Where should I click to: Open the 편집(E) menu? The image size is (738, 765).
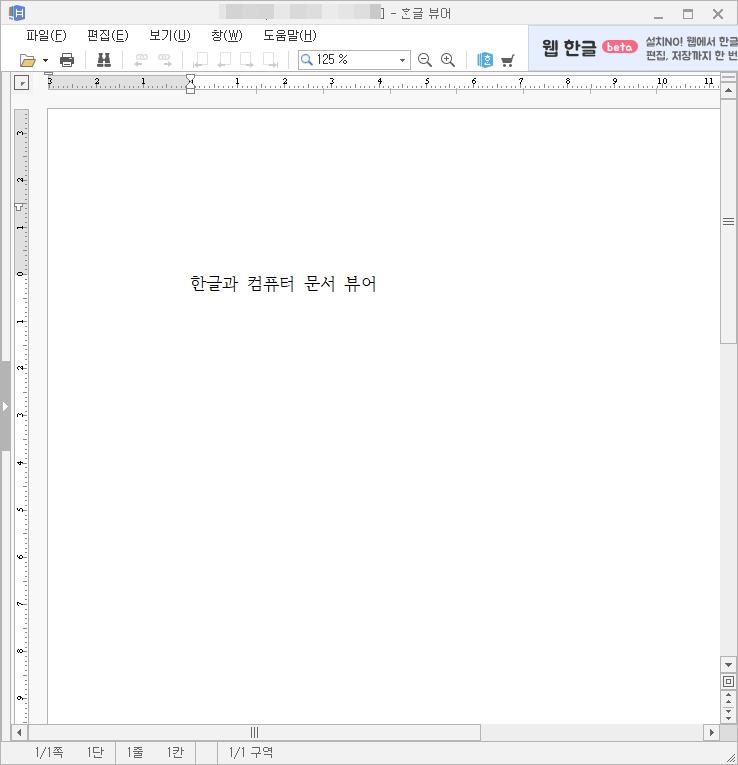108,35
